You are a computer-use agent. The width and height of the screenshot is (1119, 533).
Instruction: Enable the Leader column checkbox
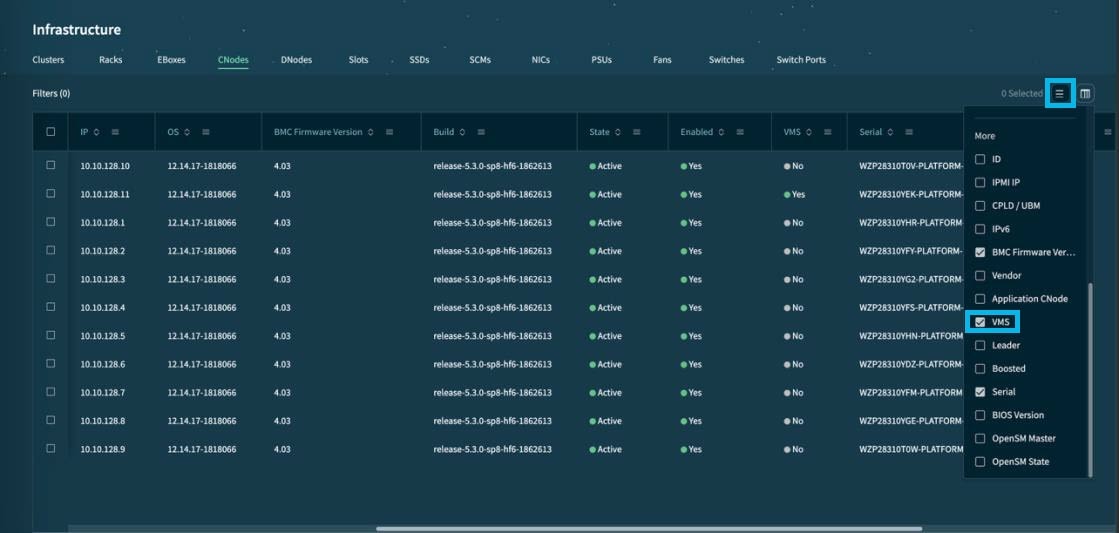980,345
